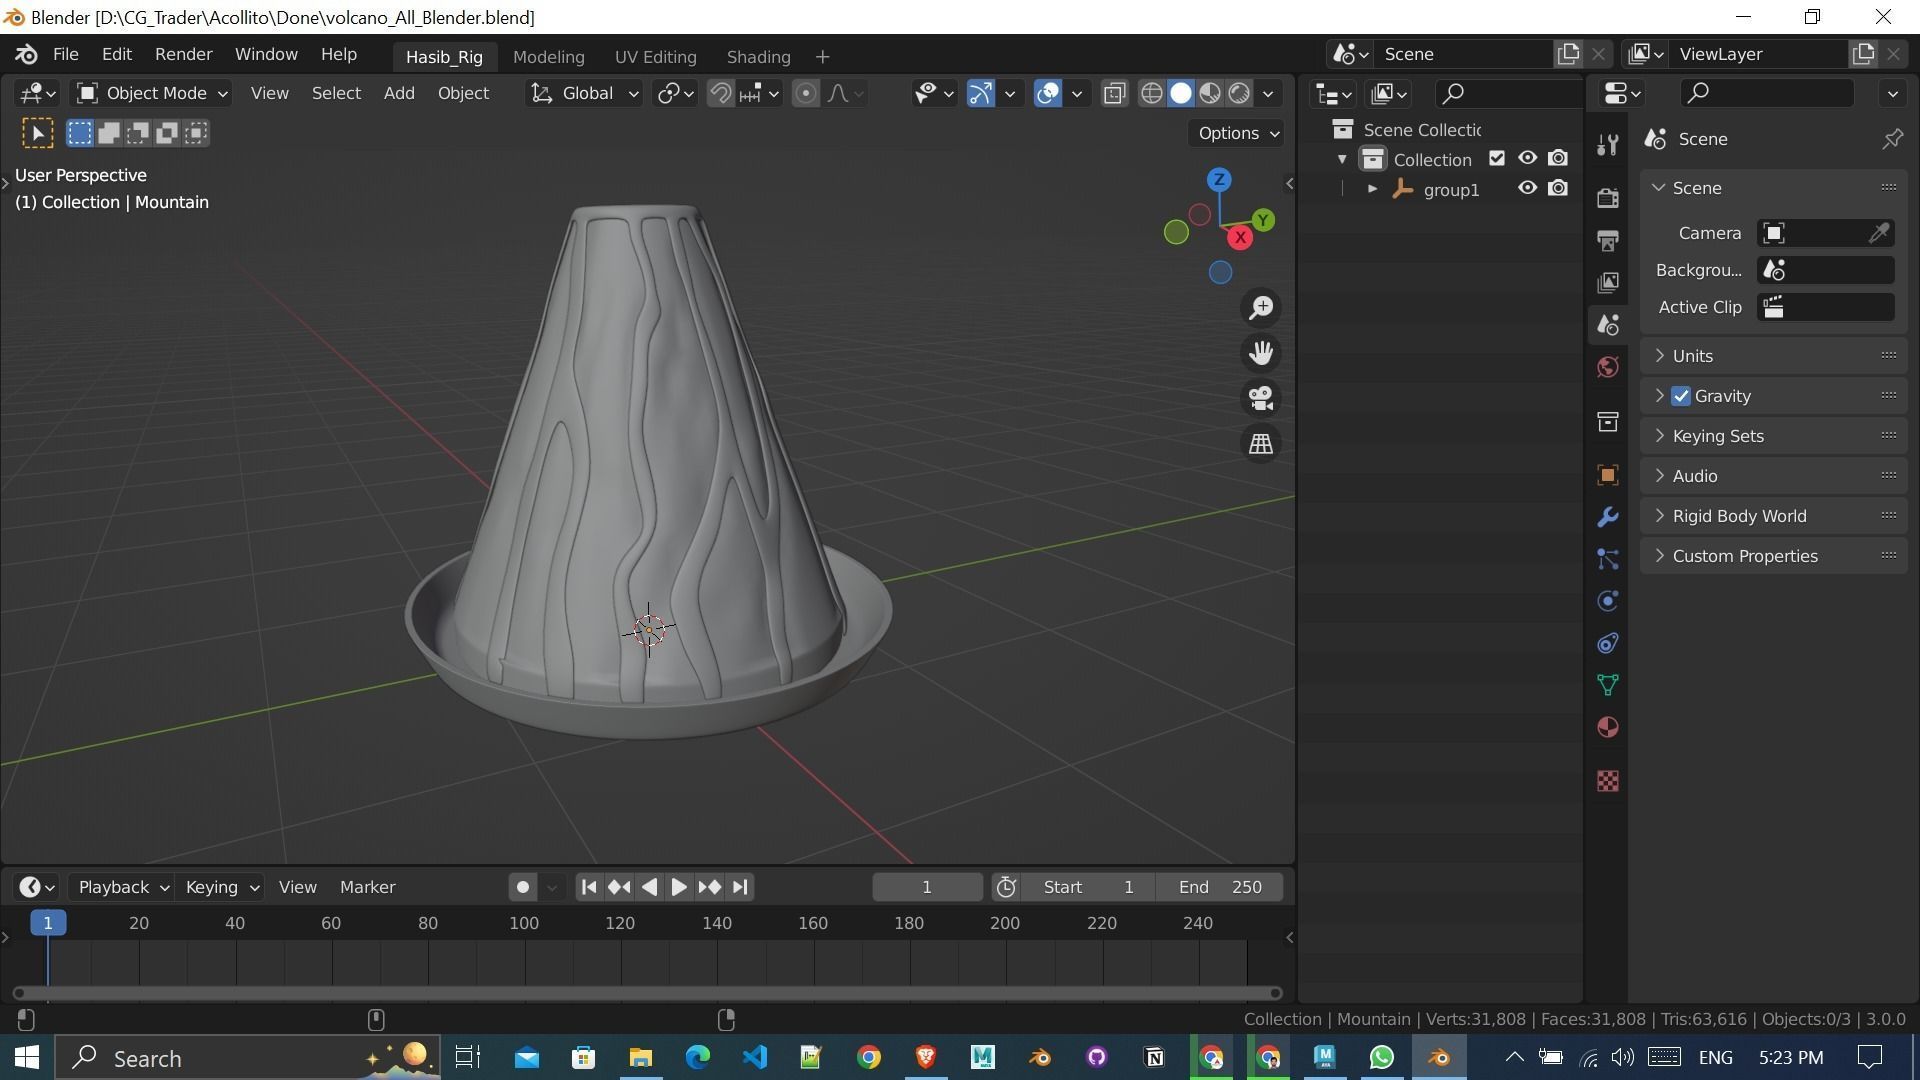The image size is (1920, 1080).
Task: Open the Texture properties checkerboard tab
Action: pos(1607,781)
